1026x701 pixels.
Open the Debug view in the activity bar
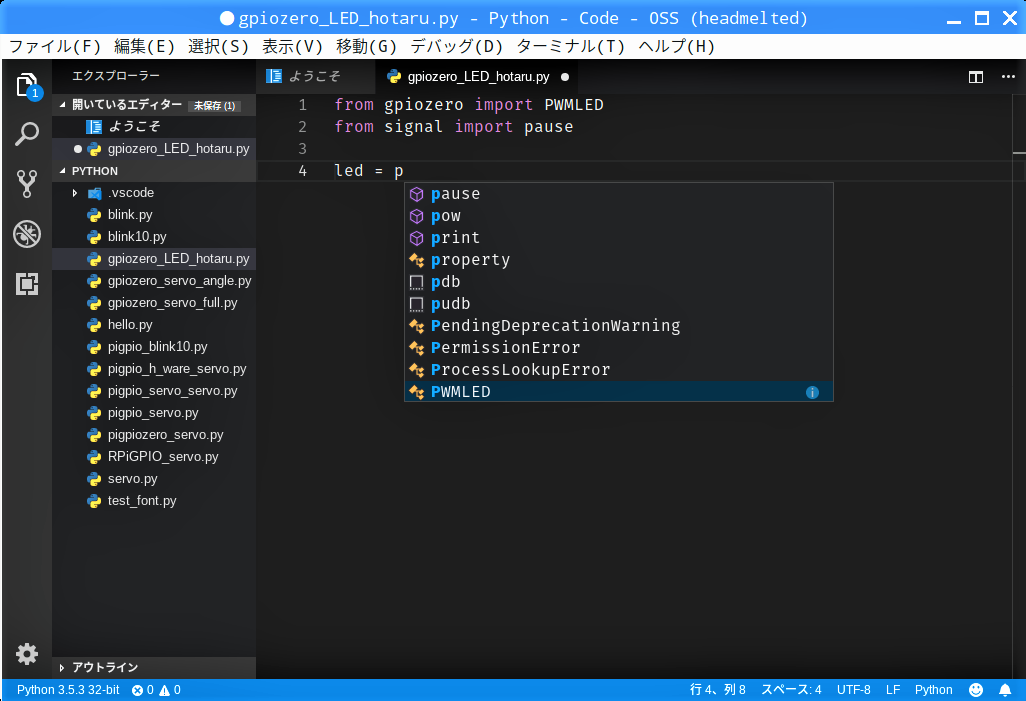click(27, 234)
